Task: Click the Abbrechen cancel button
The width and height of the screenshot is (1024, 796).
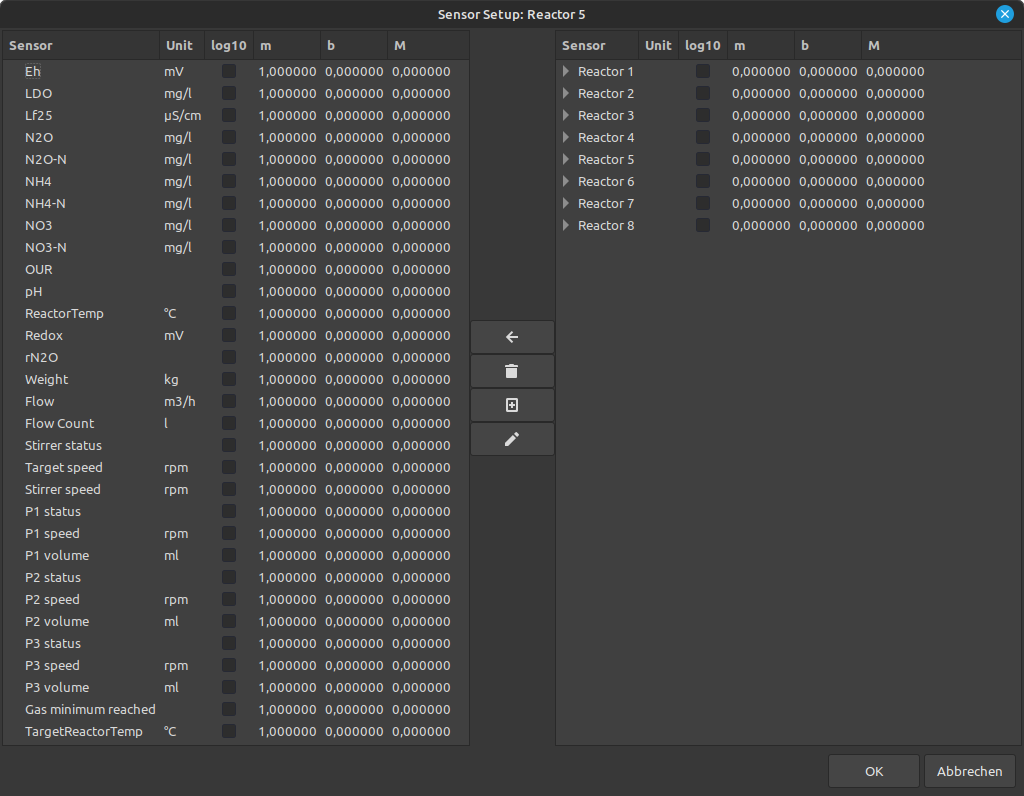Action: (969, 772)
